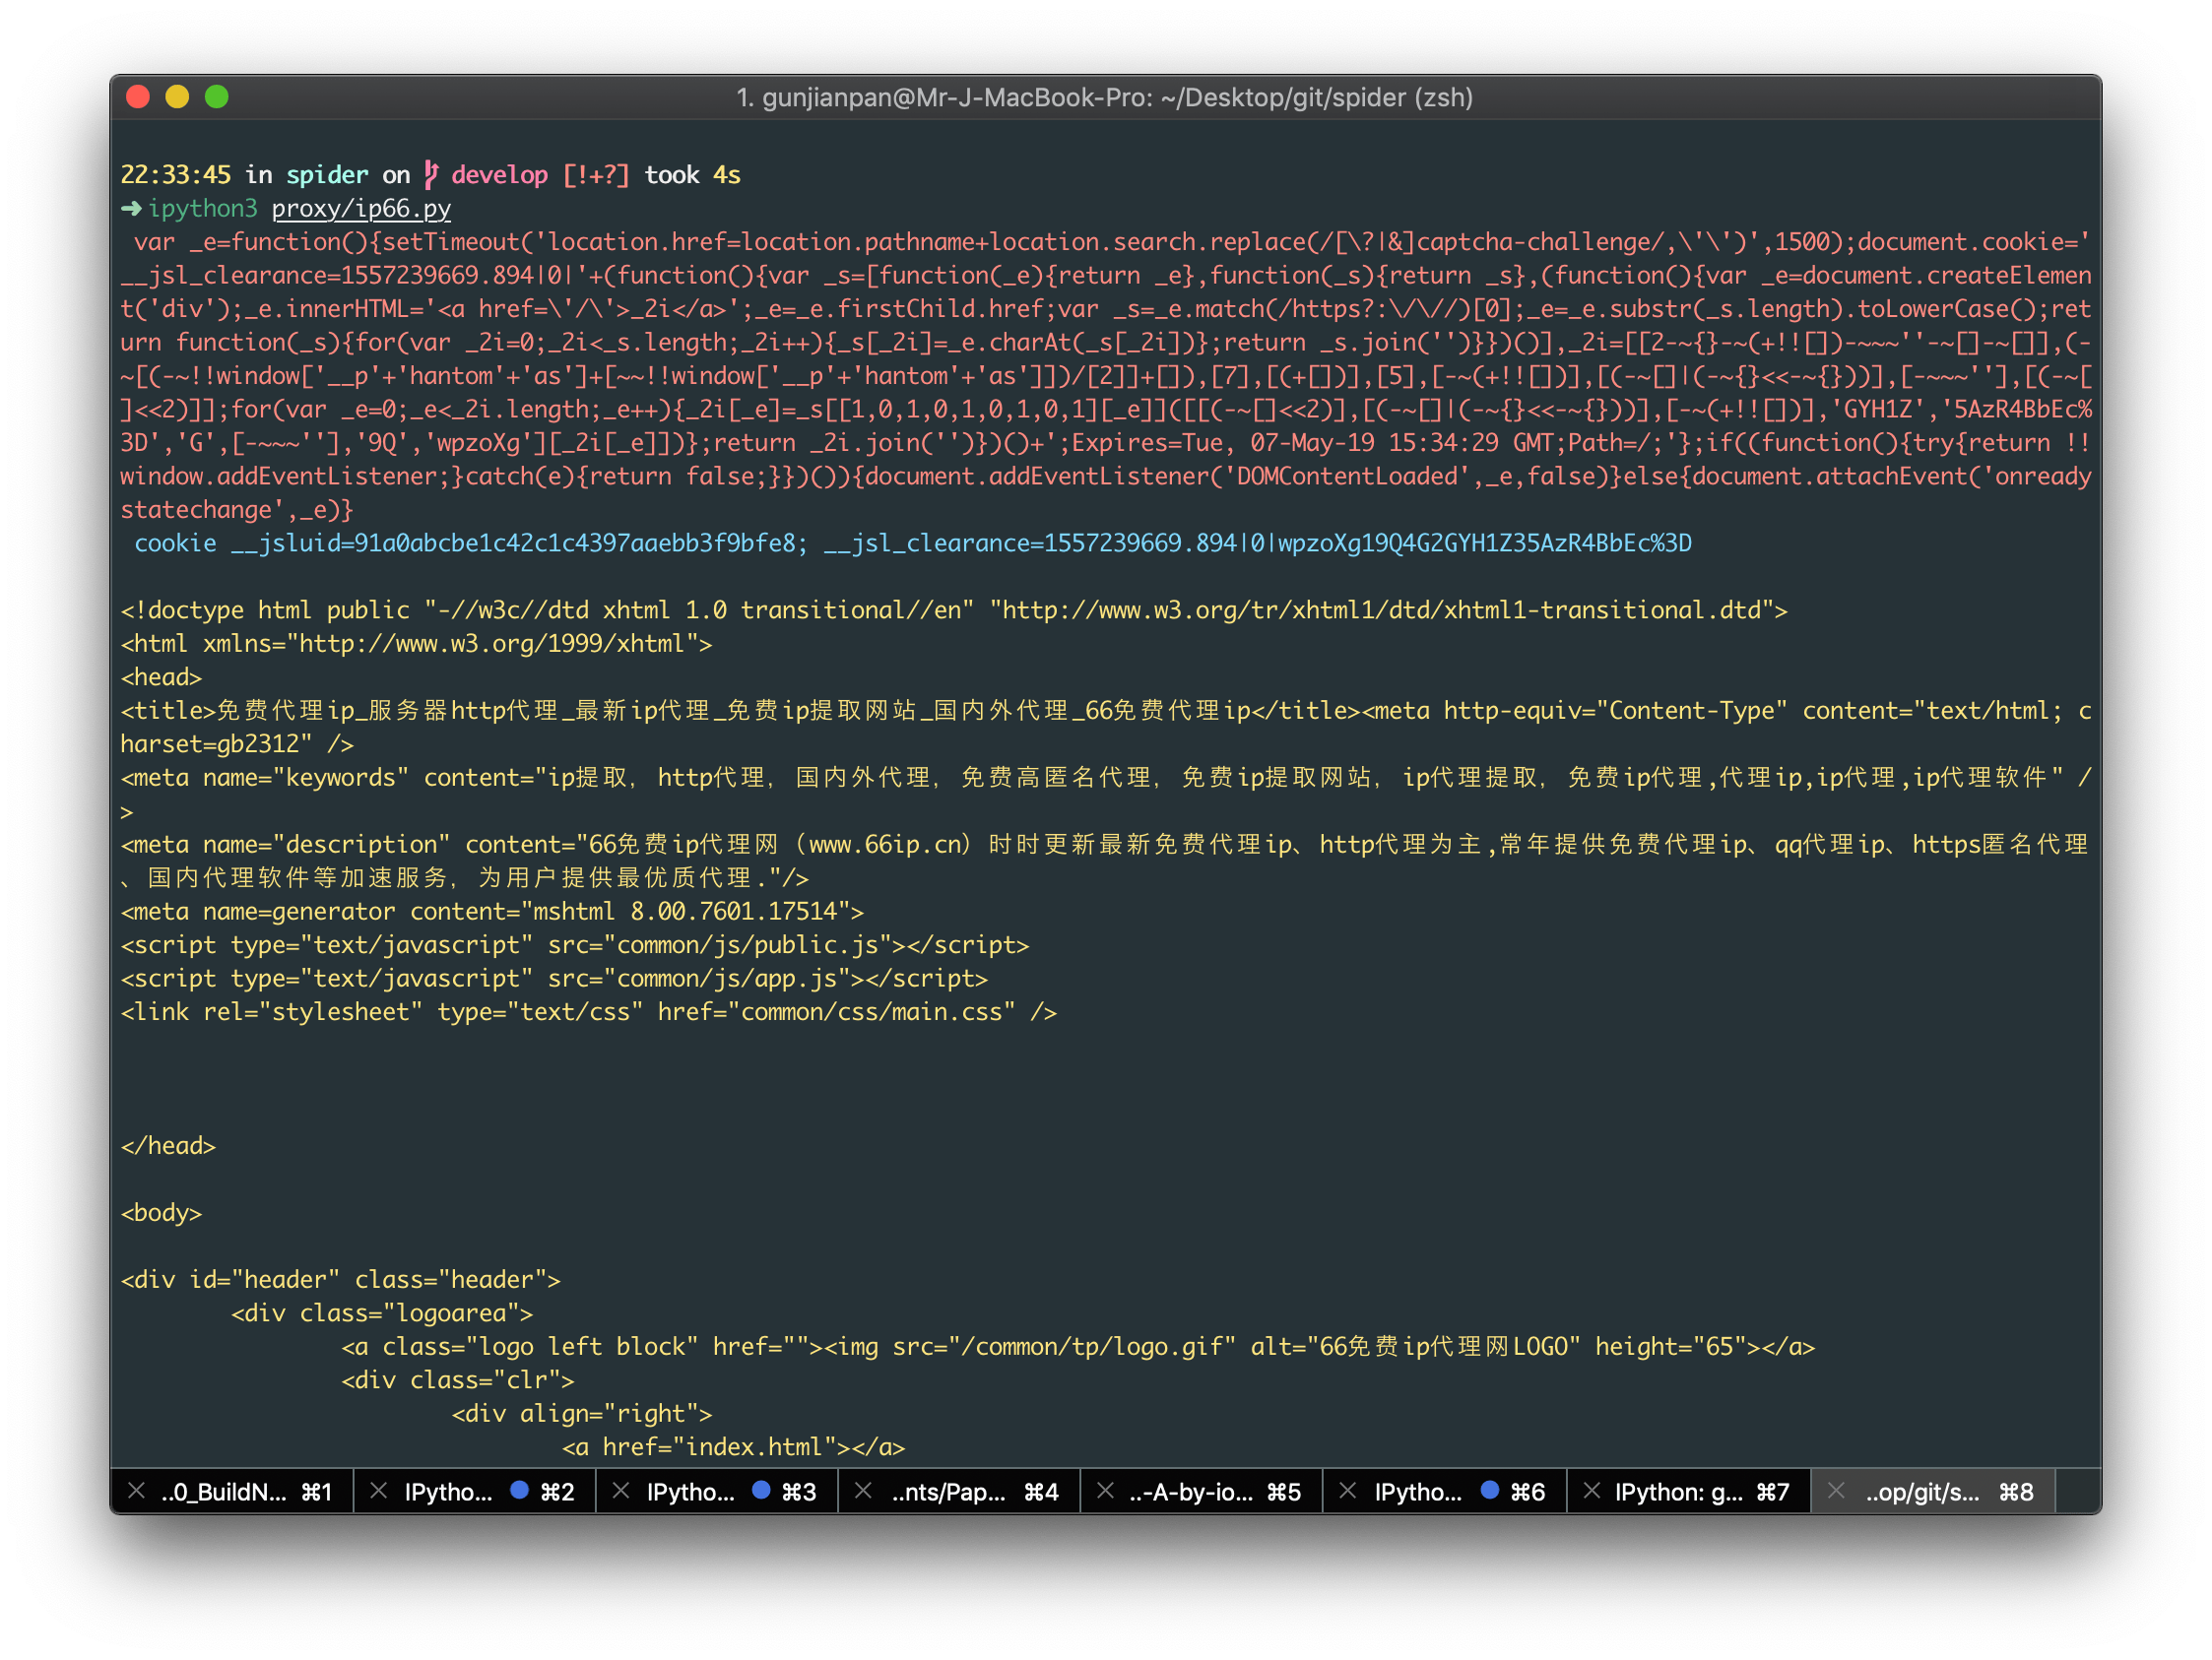Close the IPython tab marked ⌘6
The width and height of the screenshot is (2212, 1660).
(x=1348, y=1491)
